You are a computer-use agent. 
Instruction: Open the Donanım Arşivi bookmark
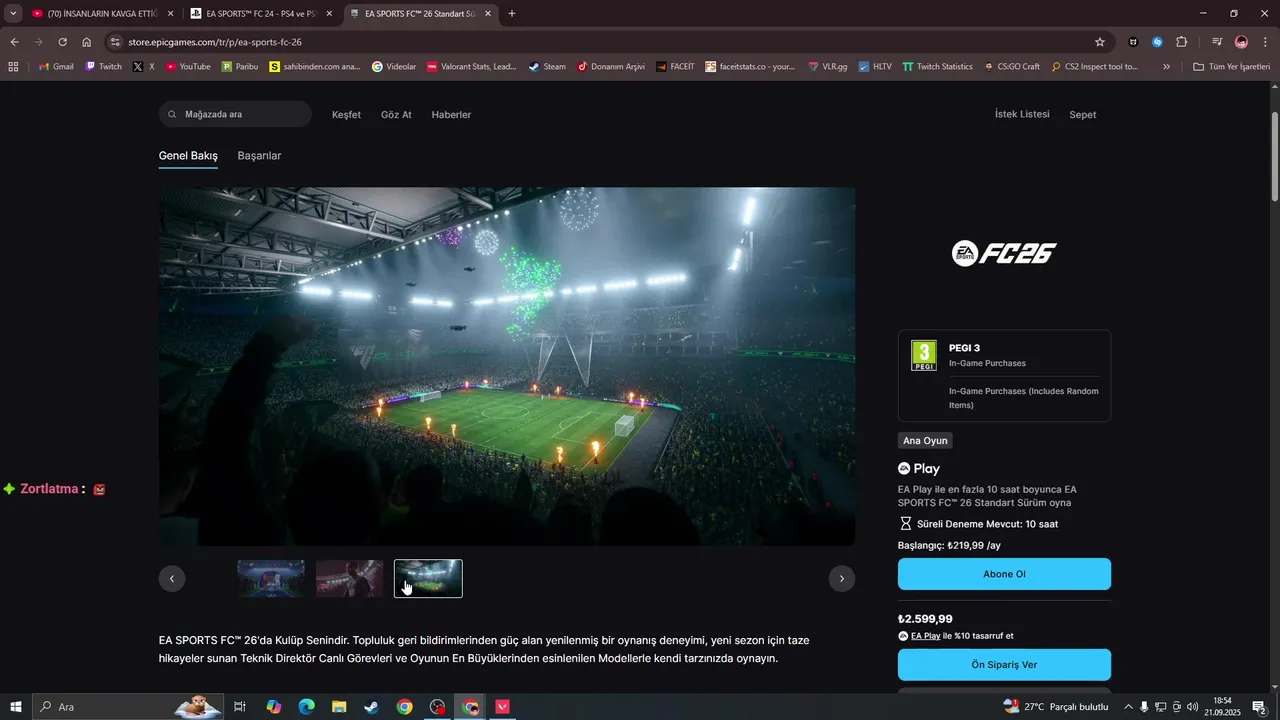click(612, 67)
